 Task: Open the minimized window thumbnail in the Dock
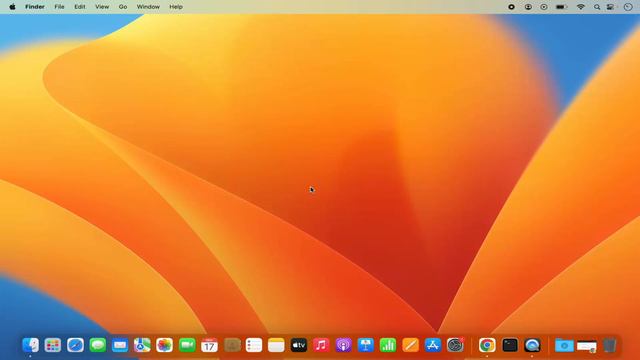tap(587, 346)
